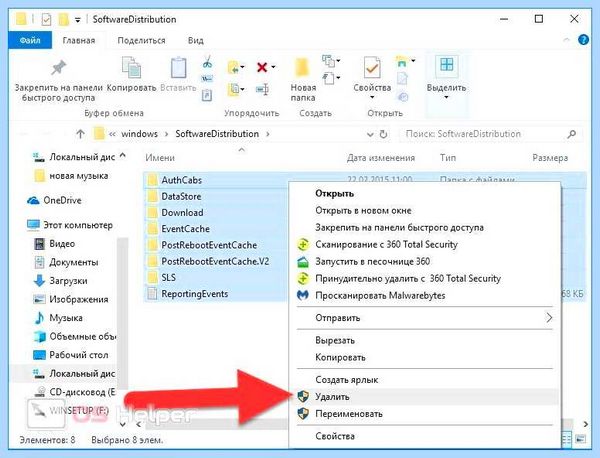The height and width of the screenshot is (458, 600).
Task: Choose Сканирование с 360 Total Security
Action: click(425, 244)
